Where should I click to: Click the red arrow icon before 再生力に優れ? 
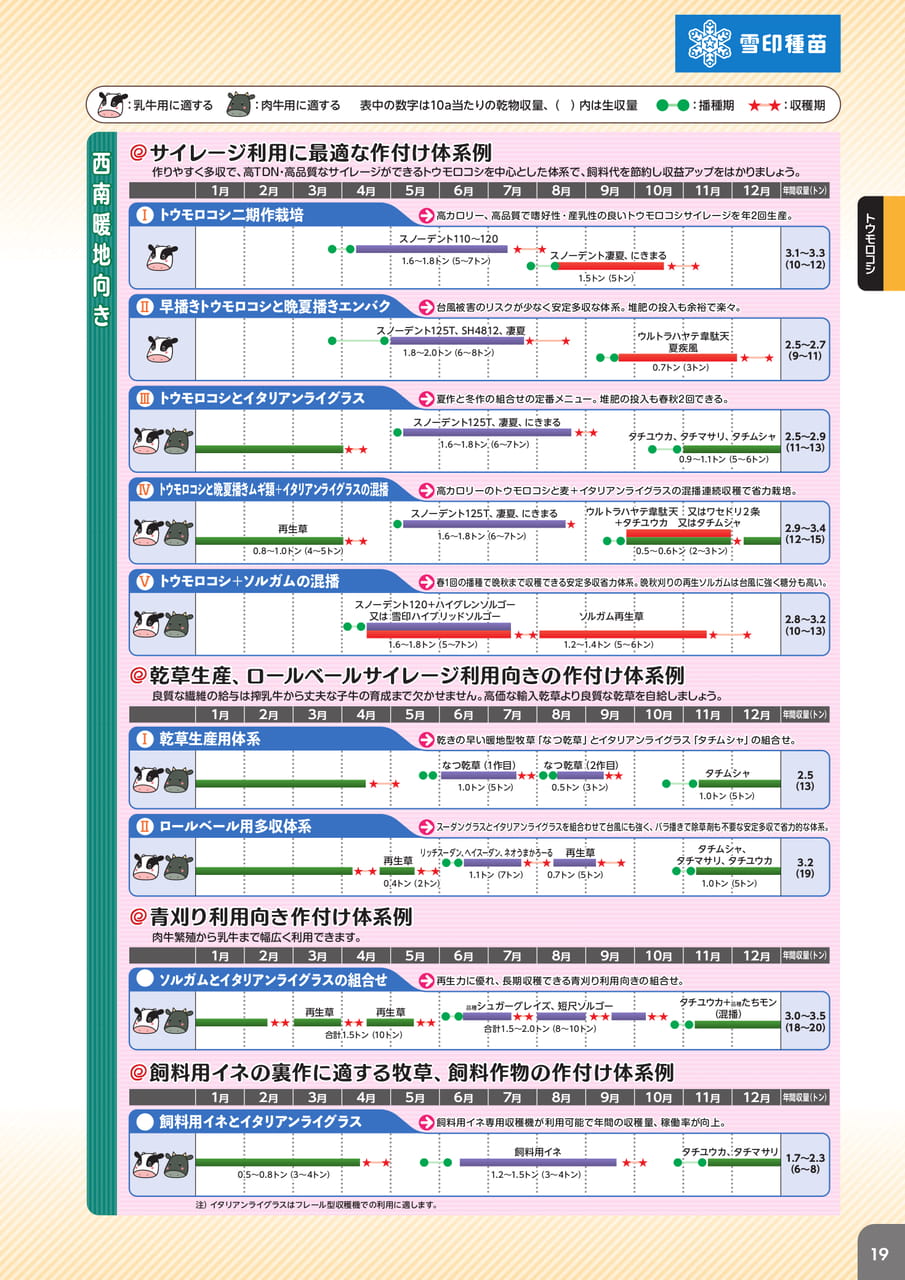point(426,980)
